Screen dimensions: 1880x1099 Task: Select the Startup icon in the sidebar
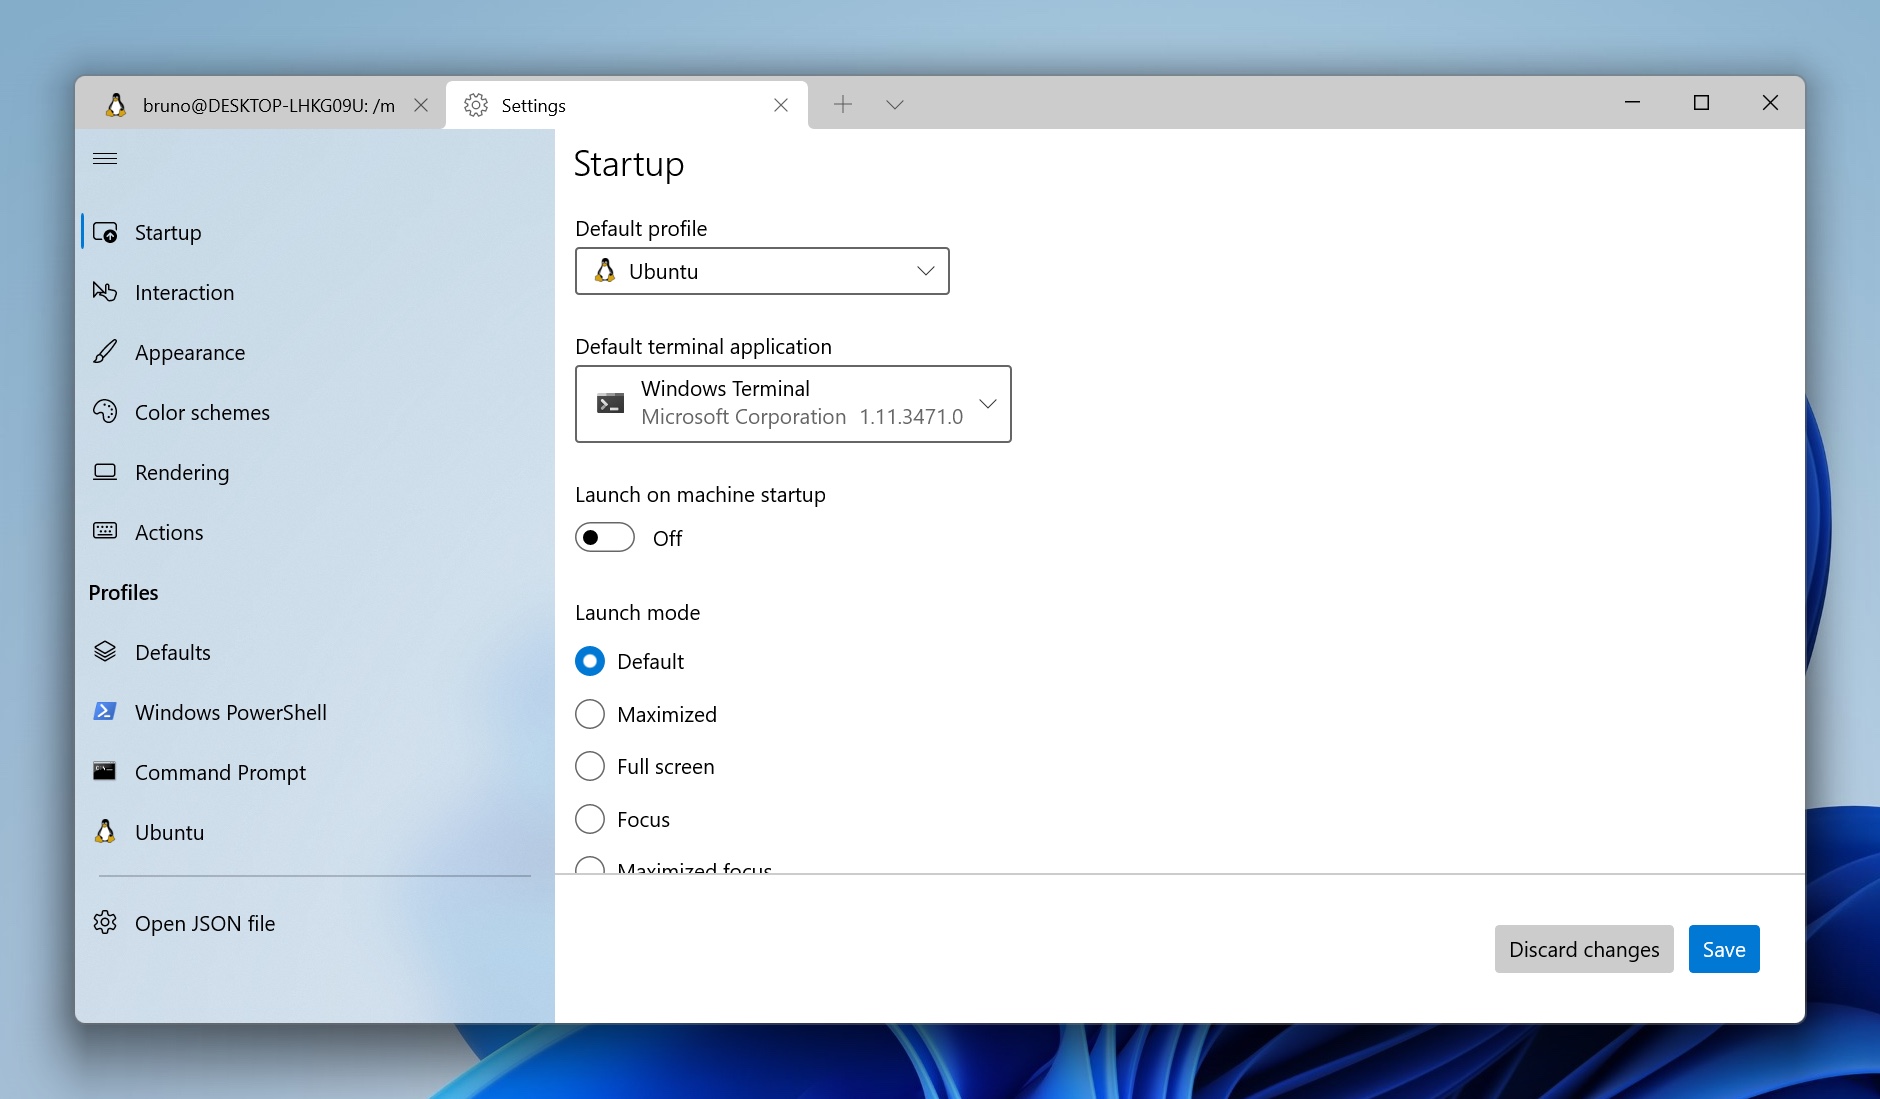point(105,232)
